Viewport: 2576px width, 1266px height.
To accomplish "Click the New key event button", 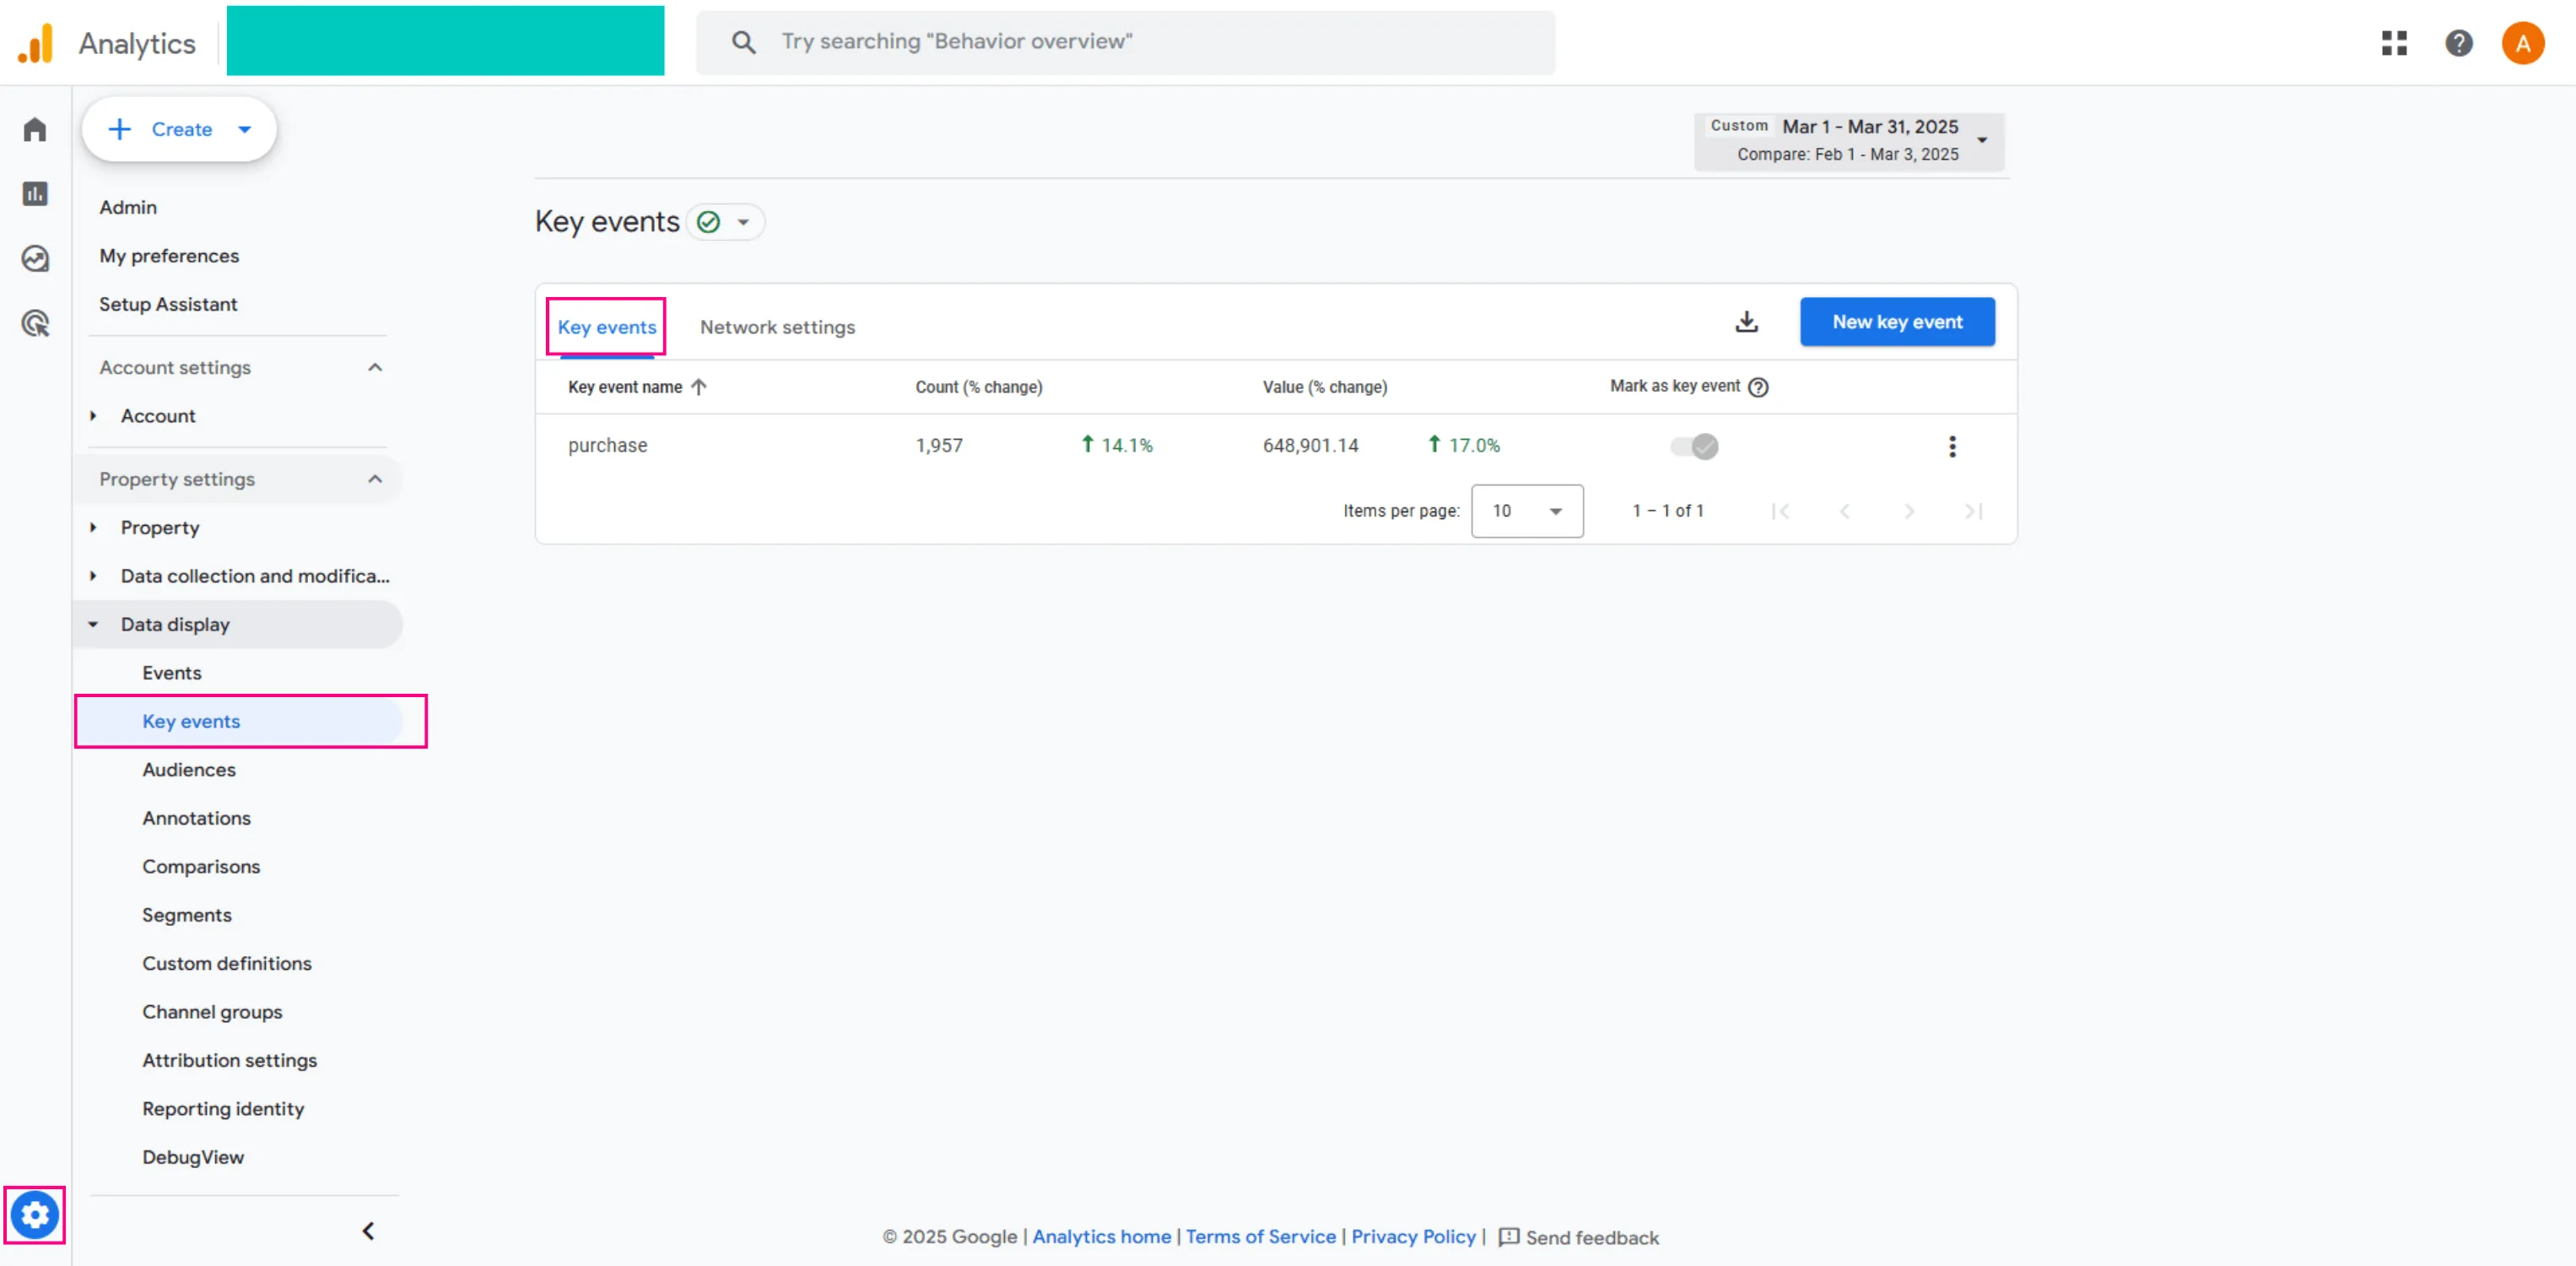I will pos(1897,322).
